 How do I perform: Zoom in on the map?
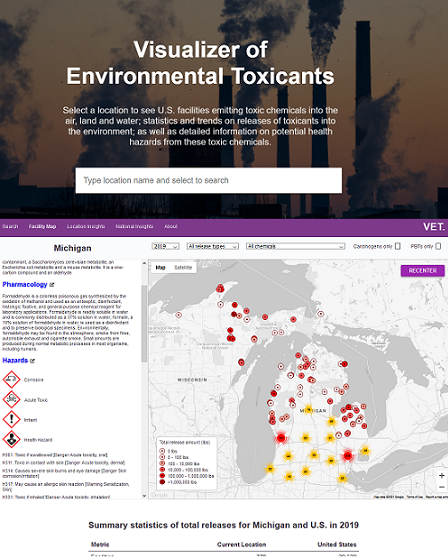[x=441, y=476]
